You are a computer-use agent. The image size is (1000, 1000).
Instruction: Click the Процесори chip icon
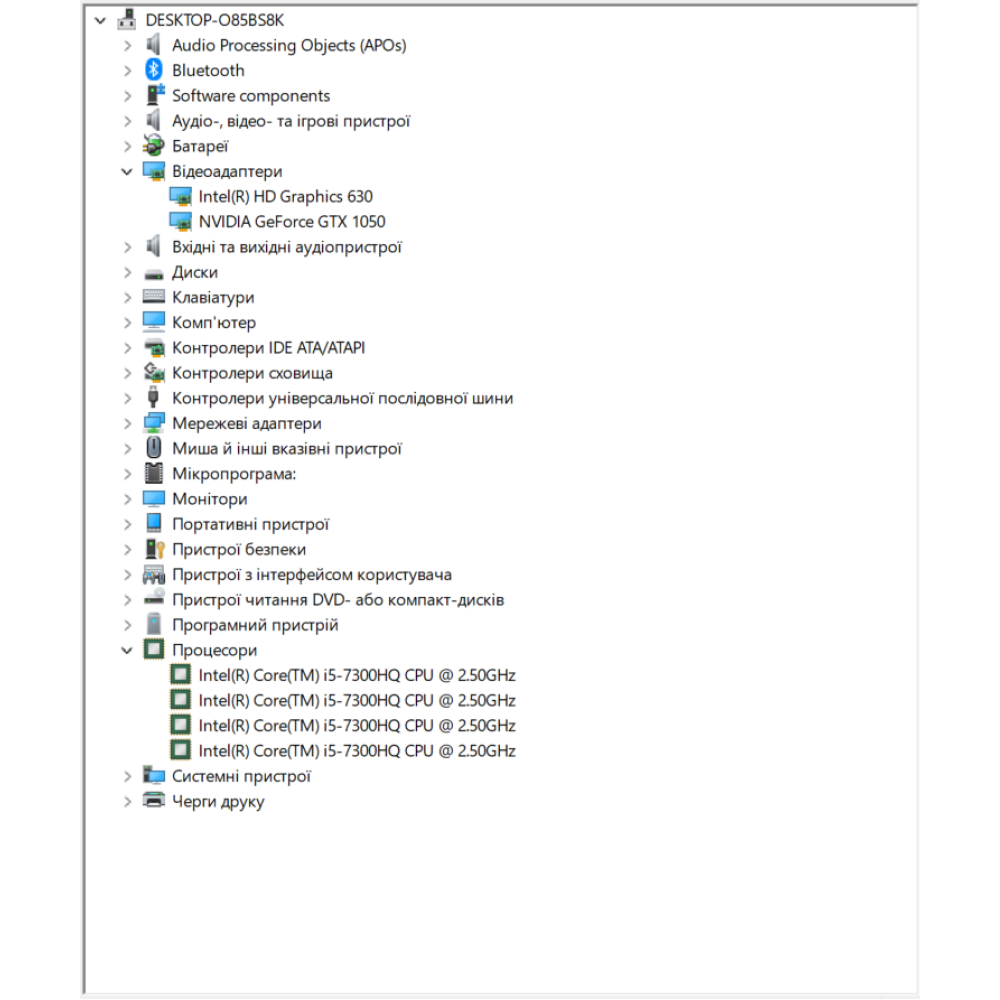[153, 650]
